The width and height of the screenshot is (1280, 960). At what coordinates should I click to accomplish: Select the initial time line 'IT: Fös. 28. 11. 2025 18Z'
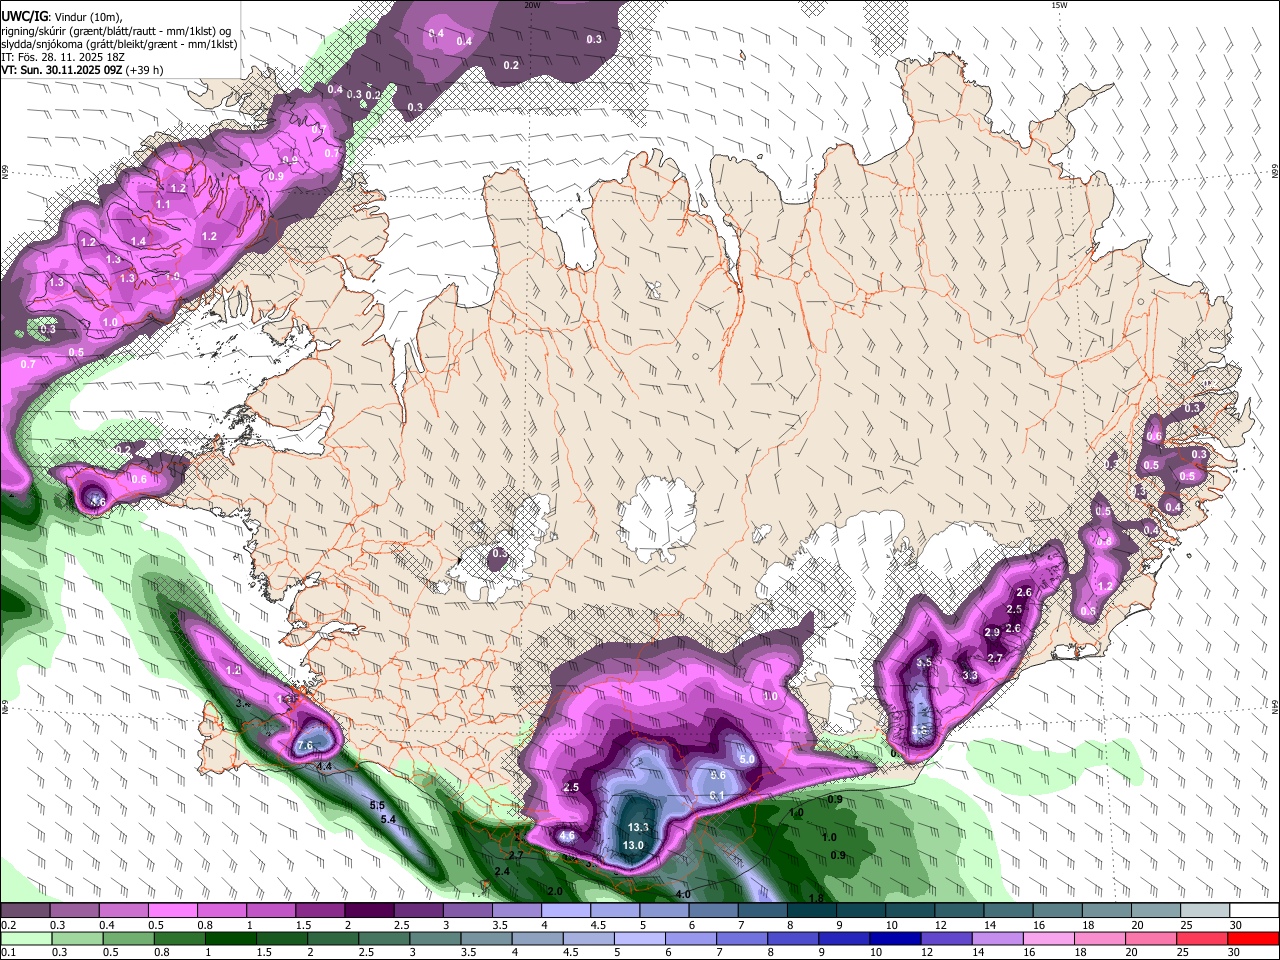click(62, 57)
